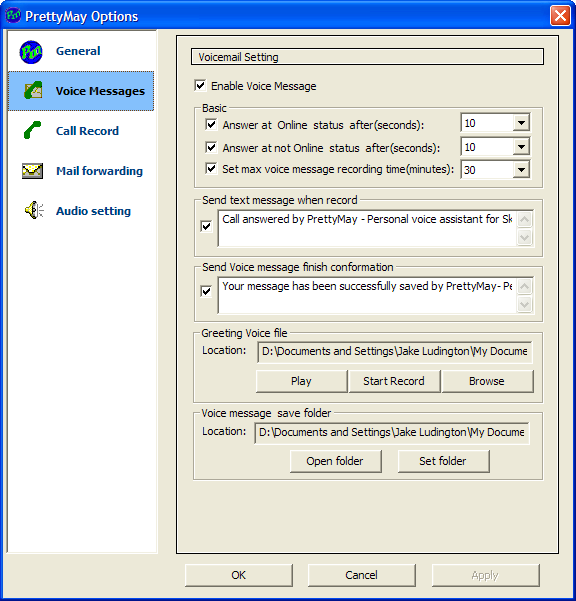Click Start Record button
Viewport: 576px width, 601px height.
[x=394, y=381]
